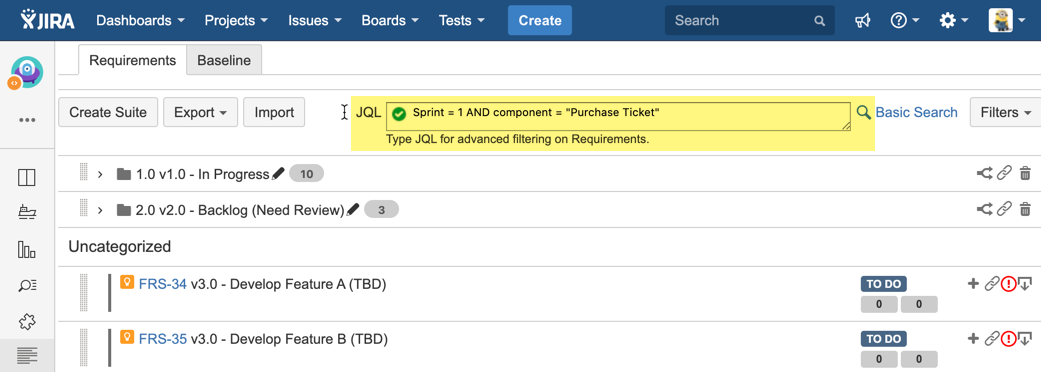Open the releases ship icon in sidebar
The width and height of the screenshot is (1041, 372).
point(27,213)
